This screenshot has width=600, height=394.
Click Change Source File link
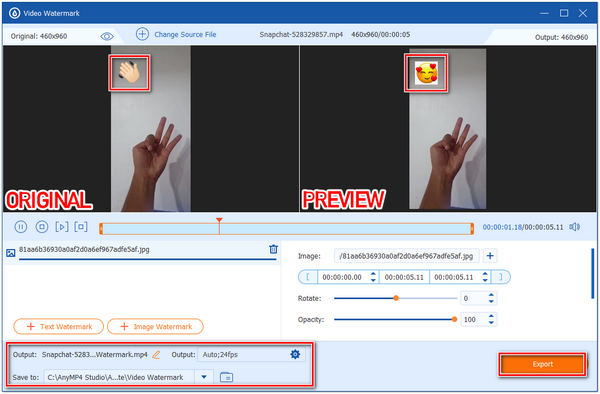point(185,34)
